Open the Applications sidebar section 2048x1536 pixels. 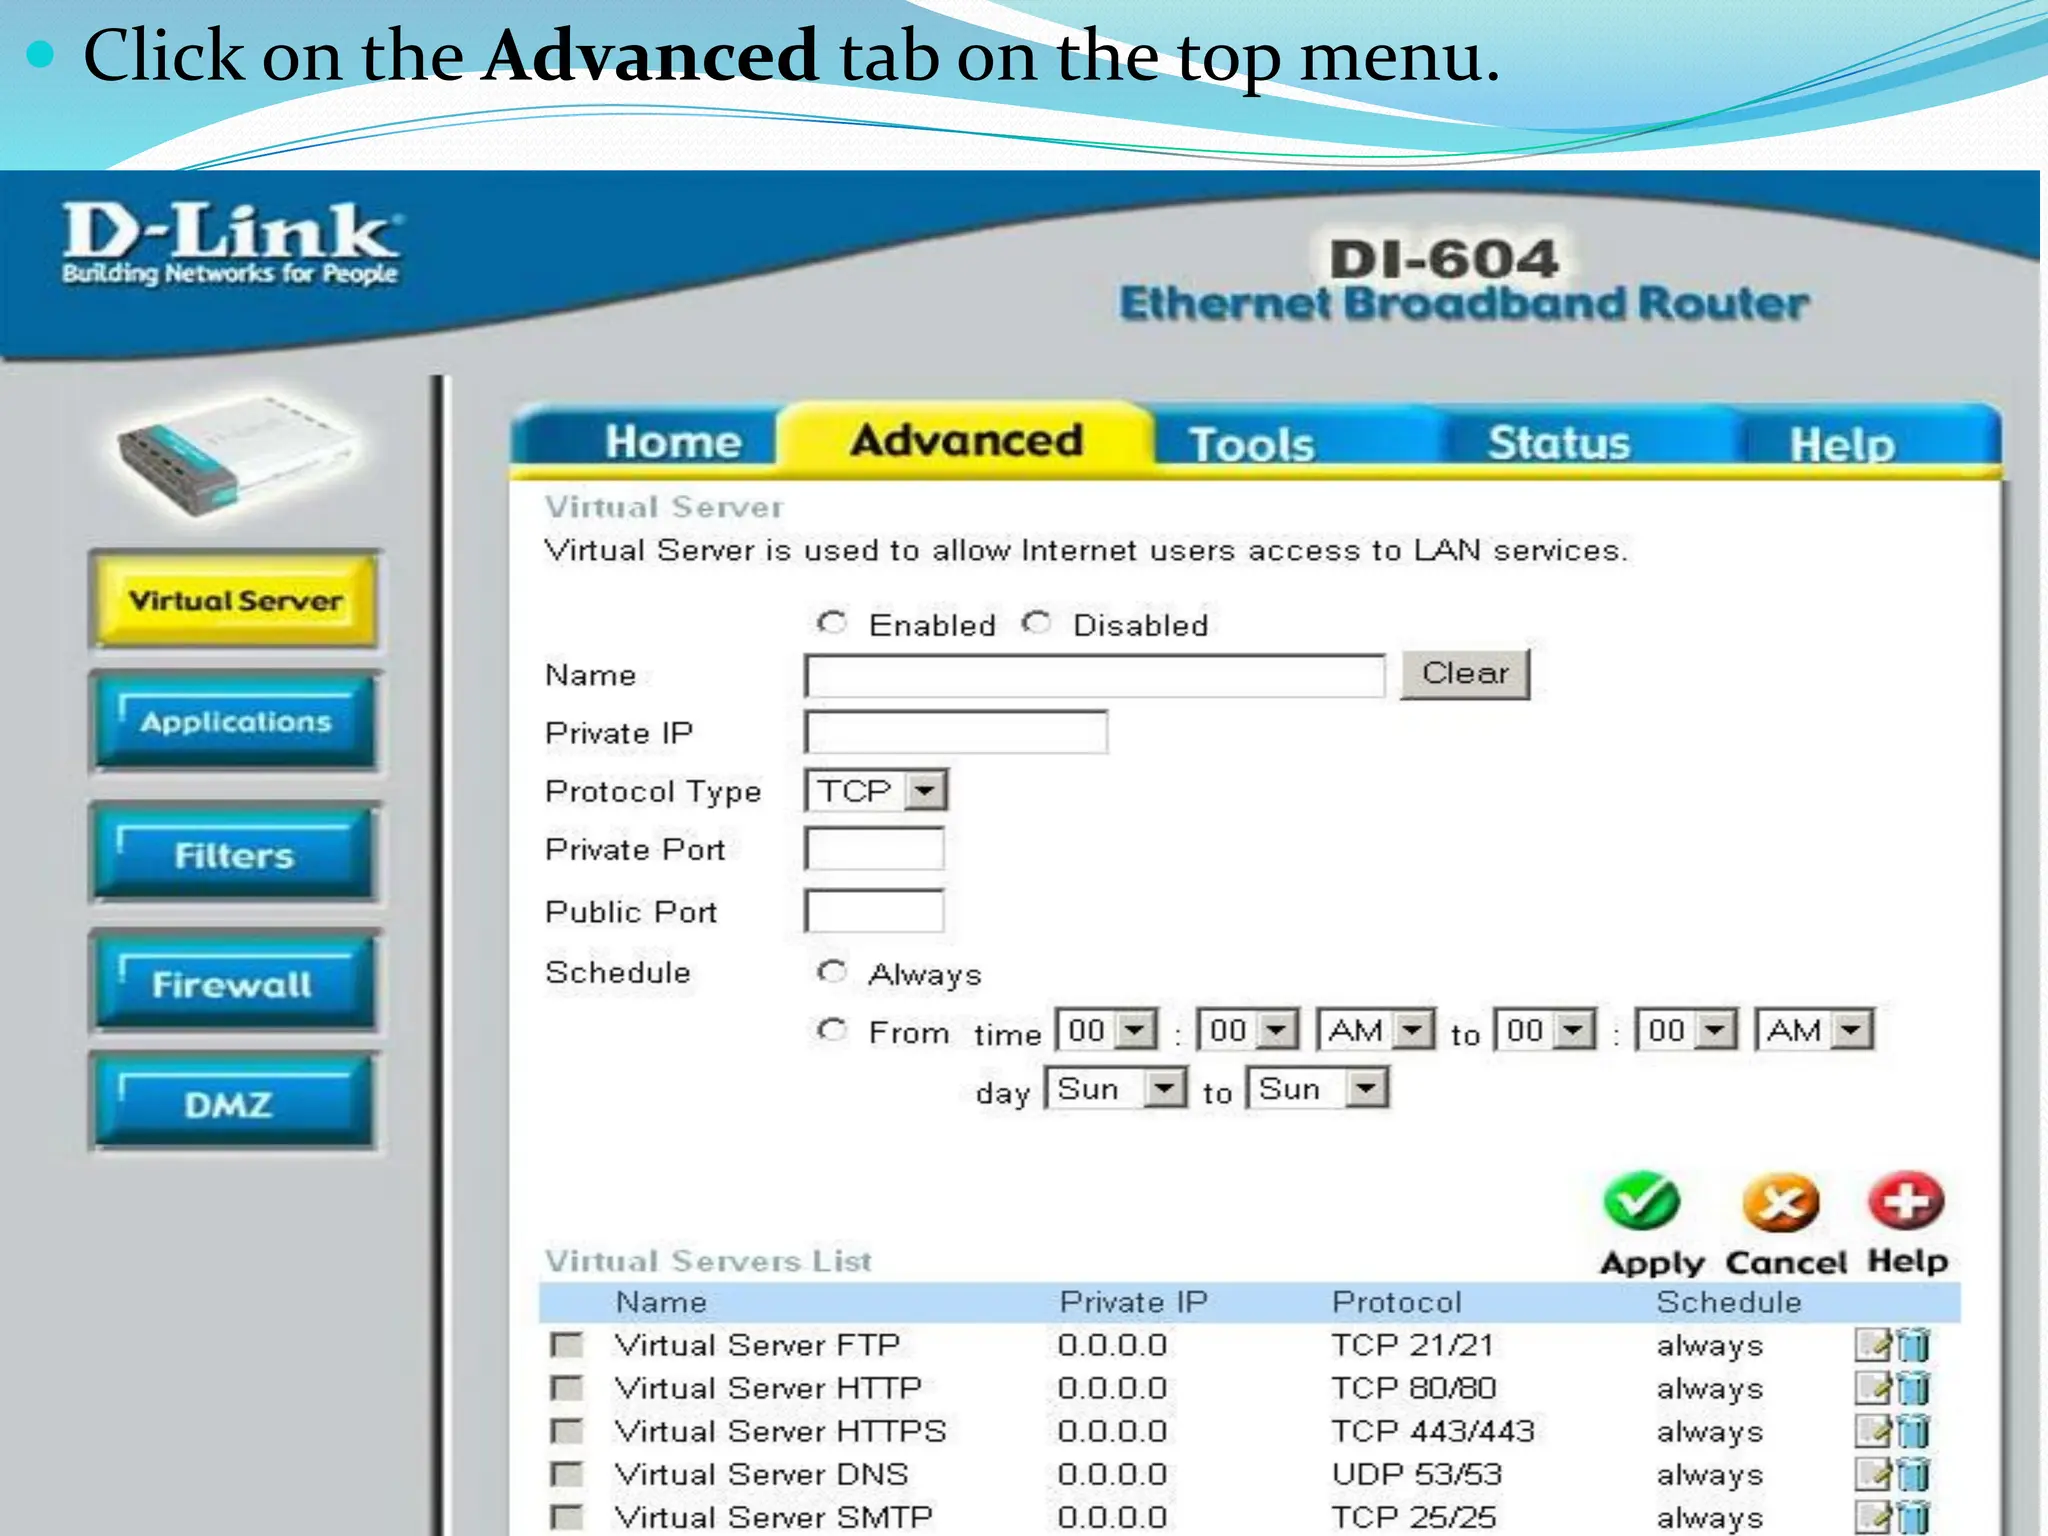tap(236, 721)
